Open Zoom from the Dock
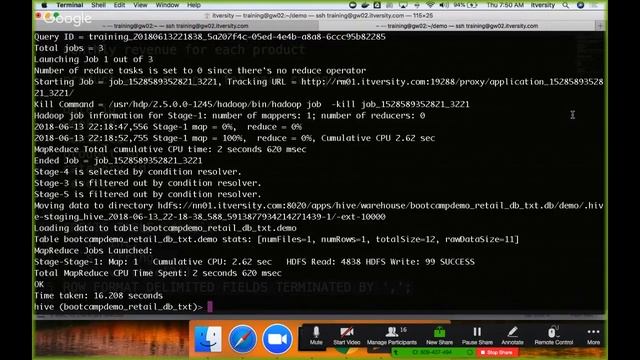 (277, 339)
